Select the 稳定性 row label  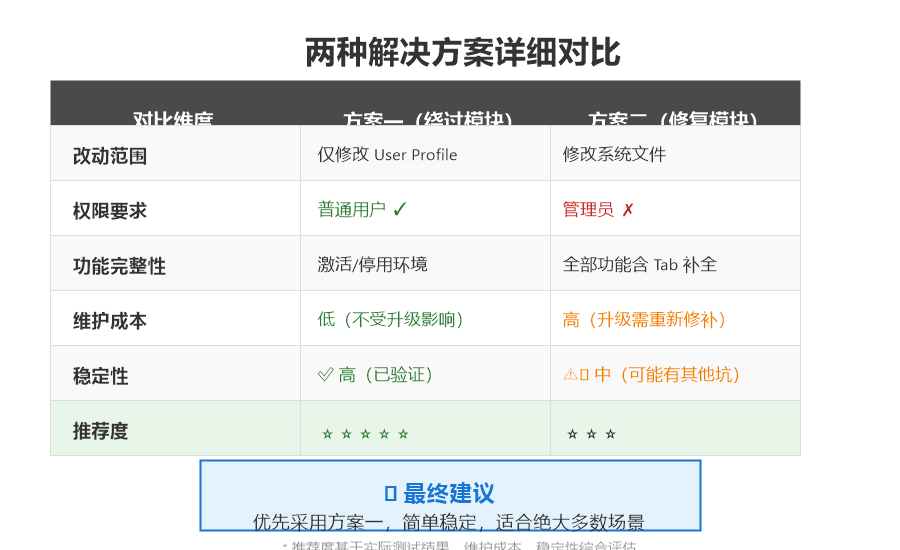(100, 376)
